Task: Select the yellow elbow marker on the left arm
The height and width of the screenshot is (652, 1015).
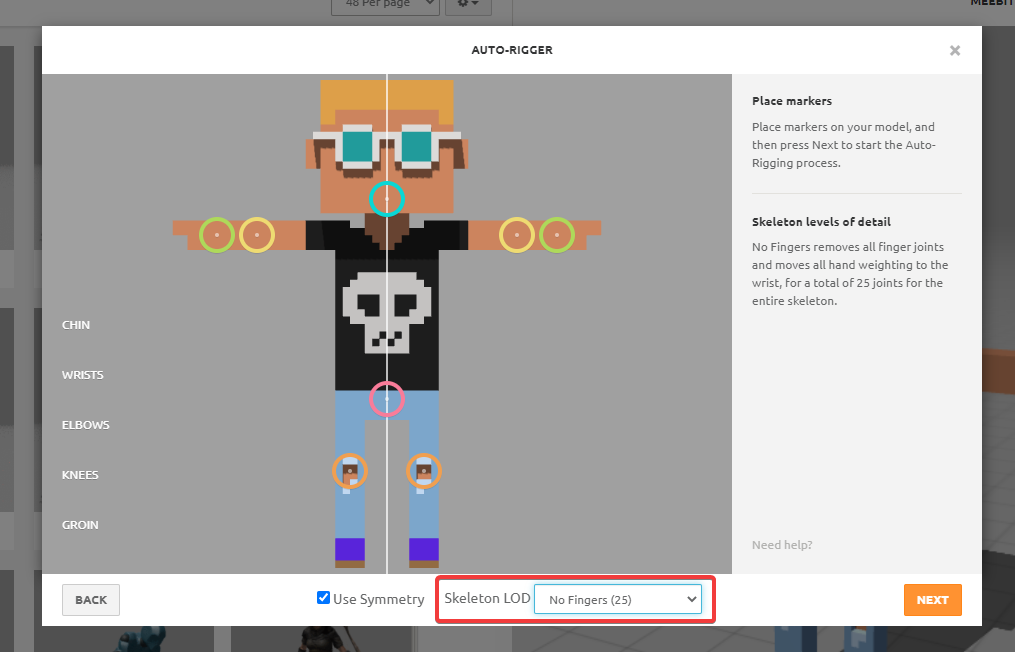Action: [257, 235]
